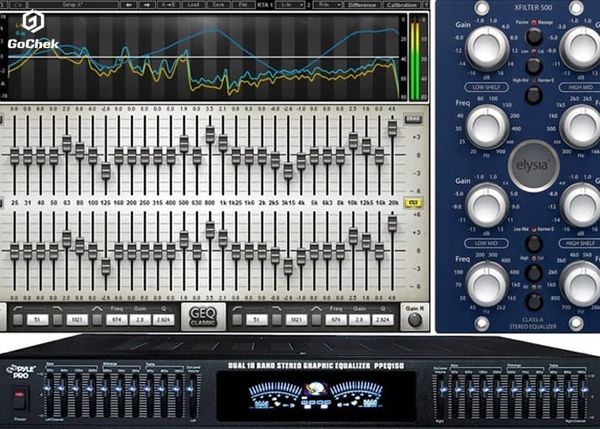Click the lower channel 12k5 fader

pyautogui.click(x=366, y=241)
